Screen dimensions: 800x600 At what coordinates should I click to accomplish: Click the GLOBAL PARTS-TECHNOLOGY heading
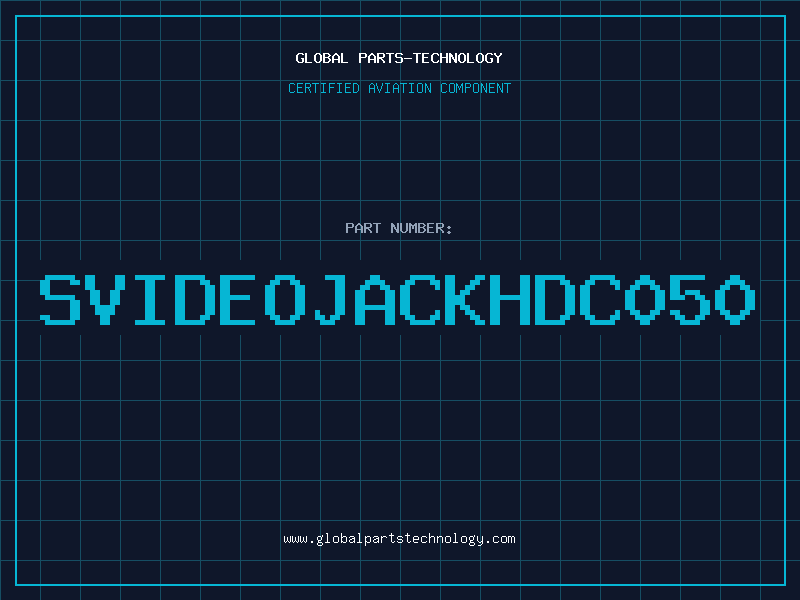(399, 58)
